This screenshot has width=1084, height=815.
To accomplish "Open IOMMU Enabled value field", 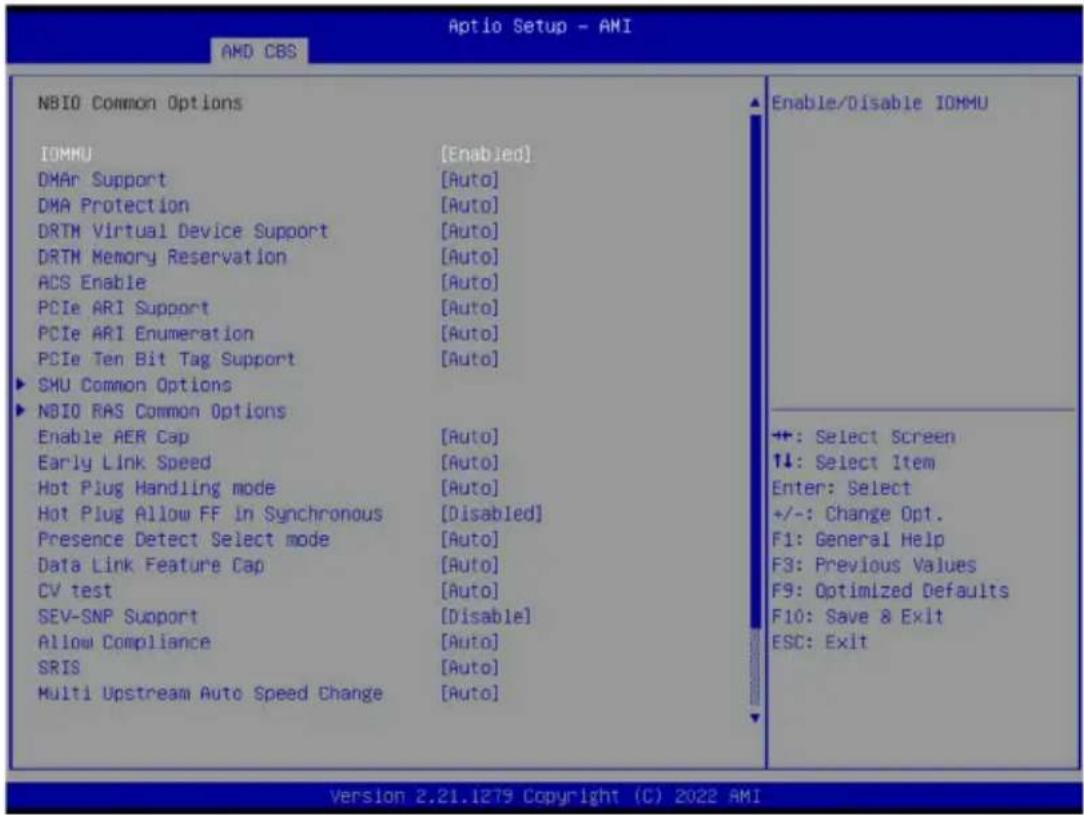I will point(486,154).
